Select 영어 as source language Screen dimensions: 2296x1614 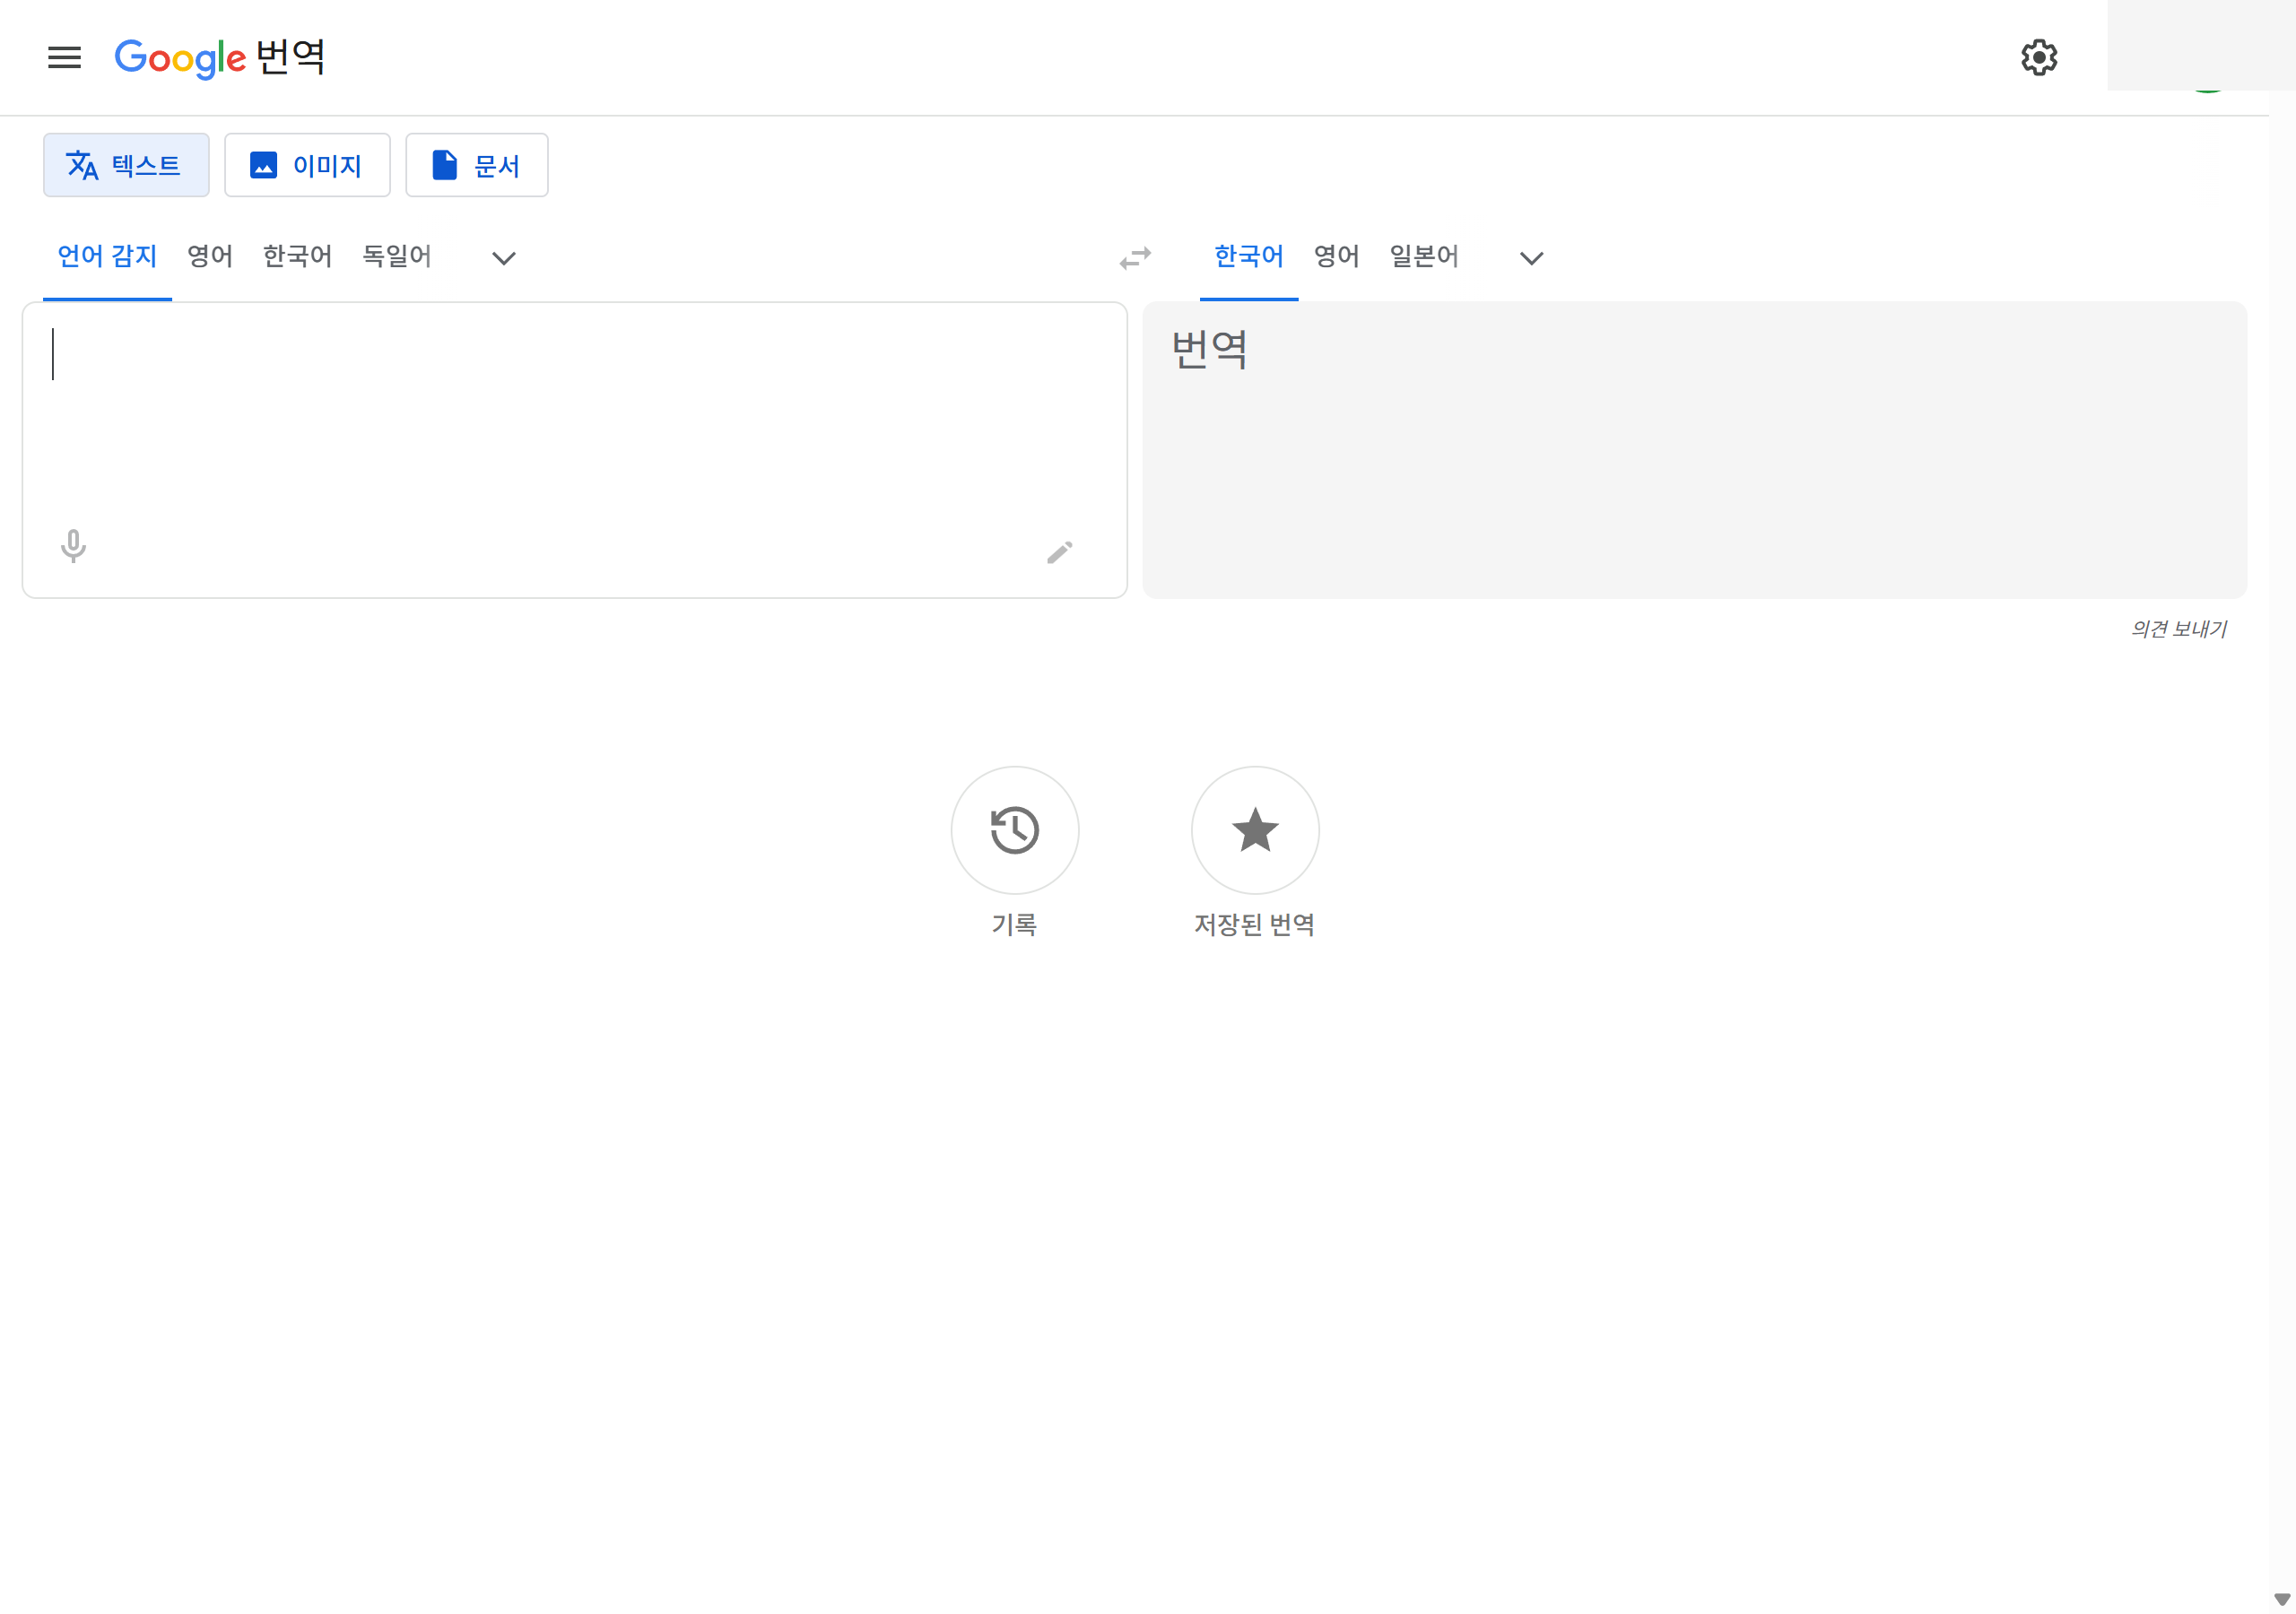coord(210,257)
